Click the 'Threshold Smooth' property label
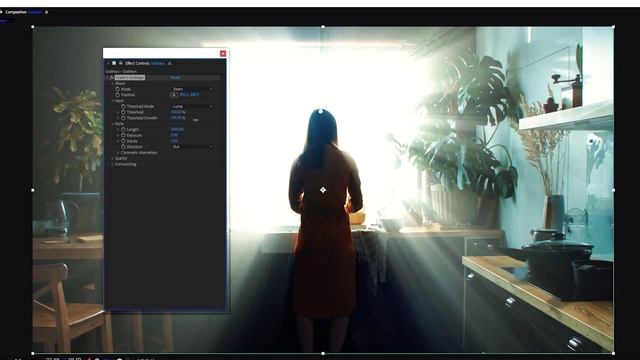The height and width of the screenshot is (360, 640). (142, 118)
